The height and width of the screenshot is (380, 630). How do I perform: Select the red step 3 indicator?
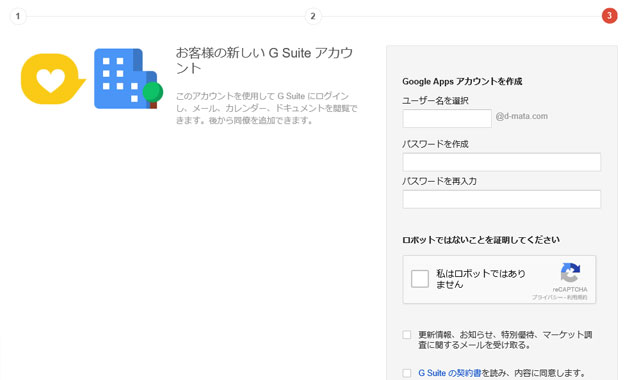point(609,16)
